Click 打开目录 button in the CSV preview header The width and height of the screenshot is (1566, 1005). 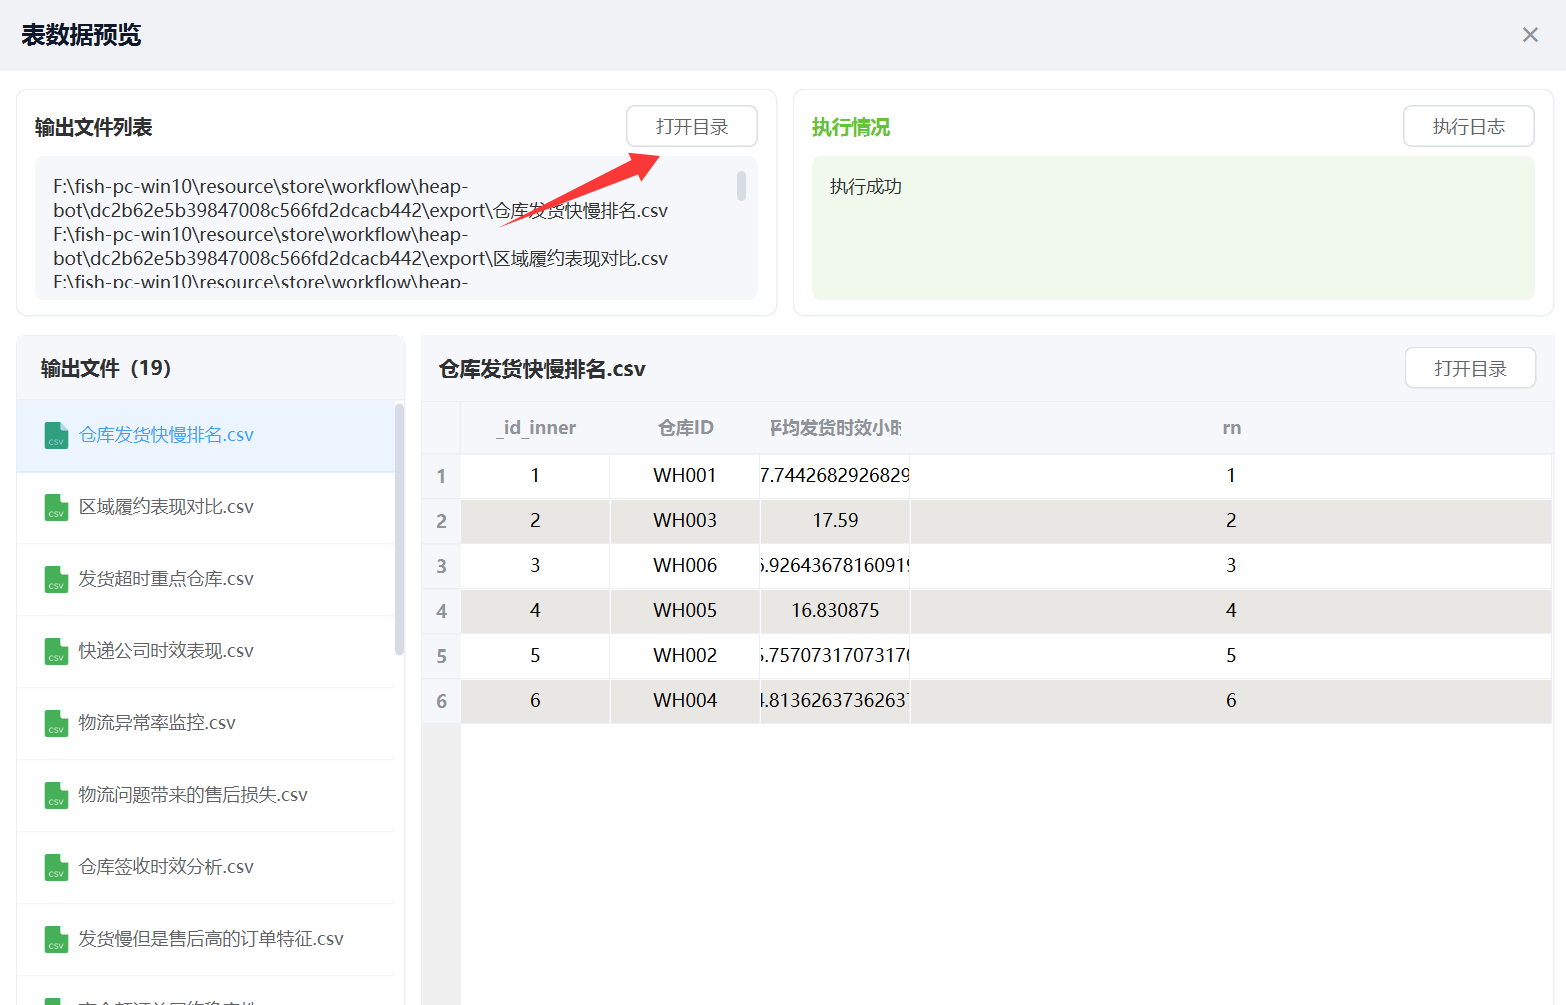tap(1469, 369)
